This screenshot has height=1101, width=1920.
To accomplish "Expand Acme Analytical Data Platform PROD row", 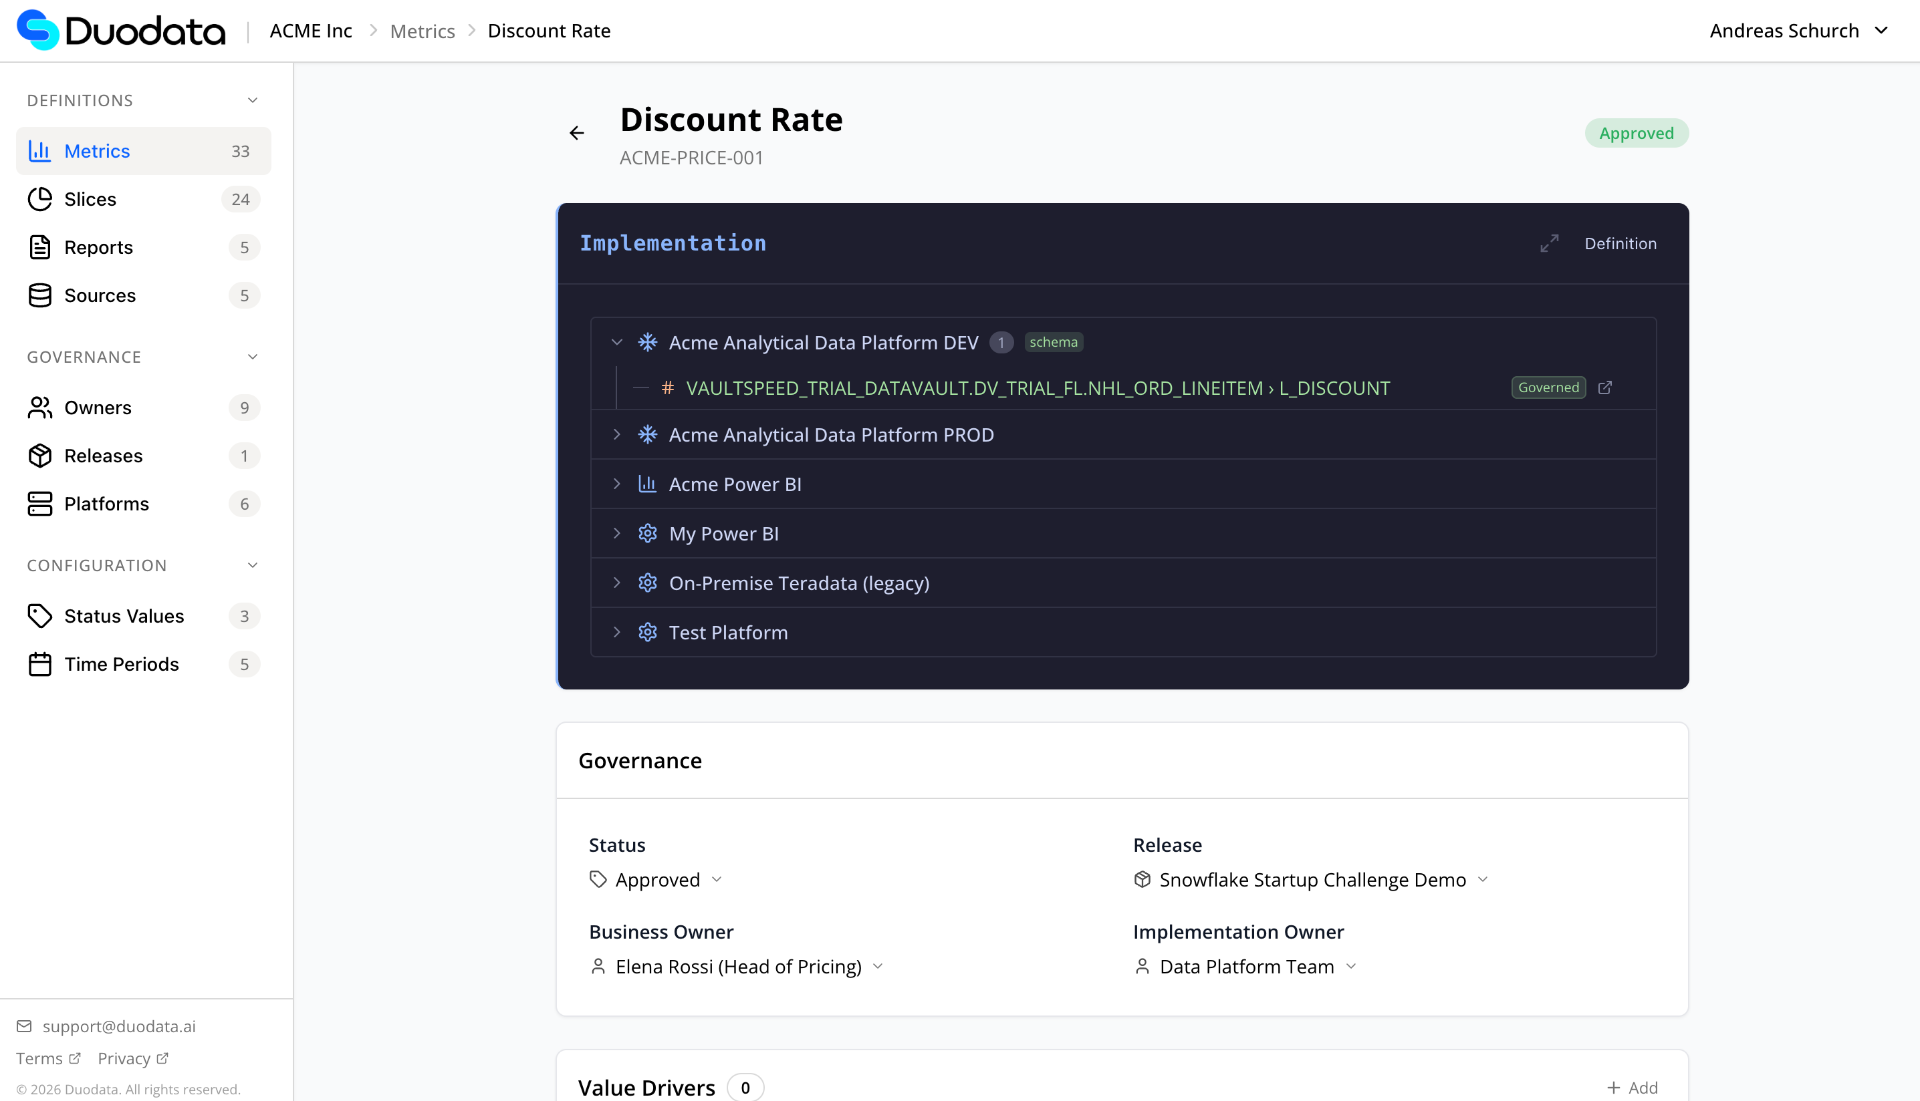I will point(617,435).
